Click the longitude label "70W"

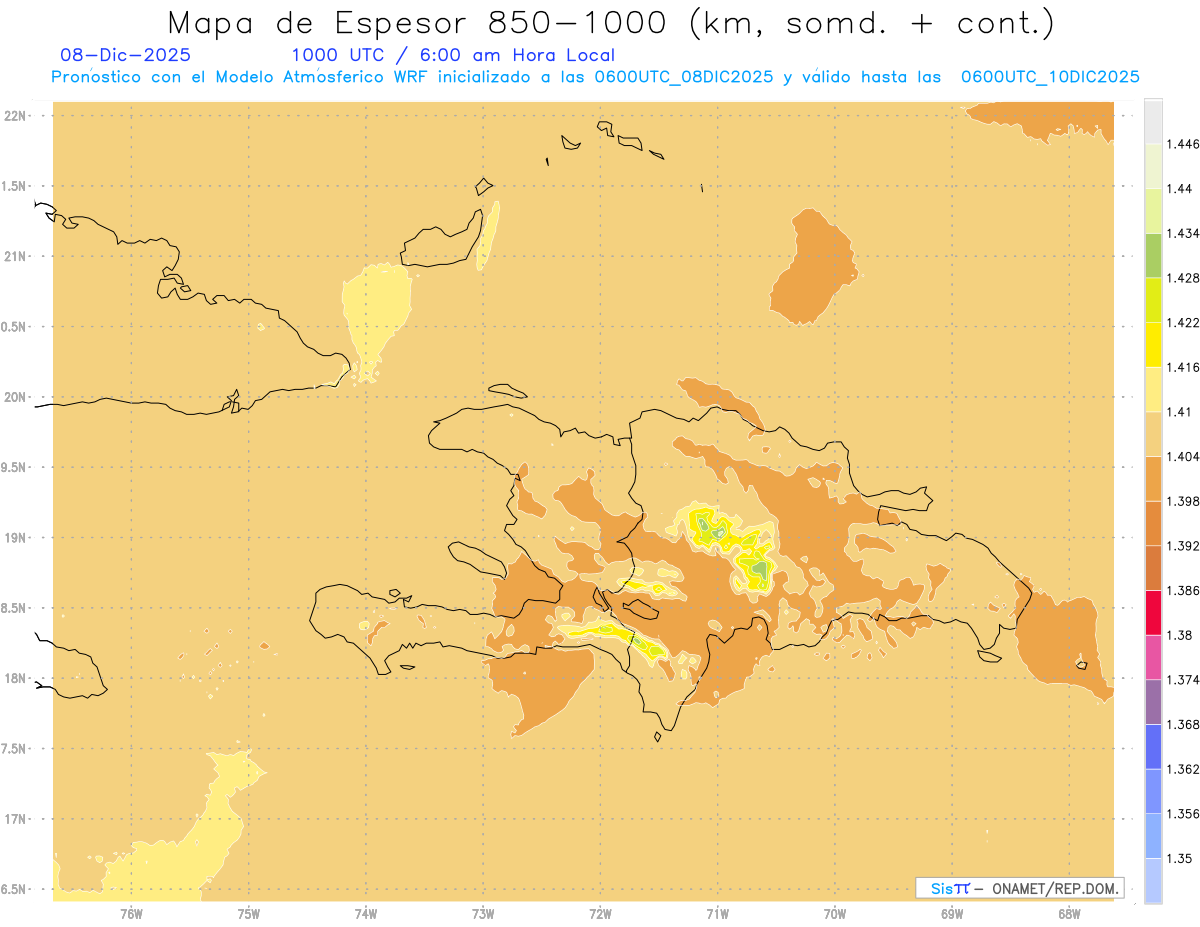[x=835, y=913]
